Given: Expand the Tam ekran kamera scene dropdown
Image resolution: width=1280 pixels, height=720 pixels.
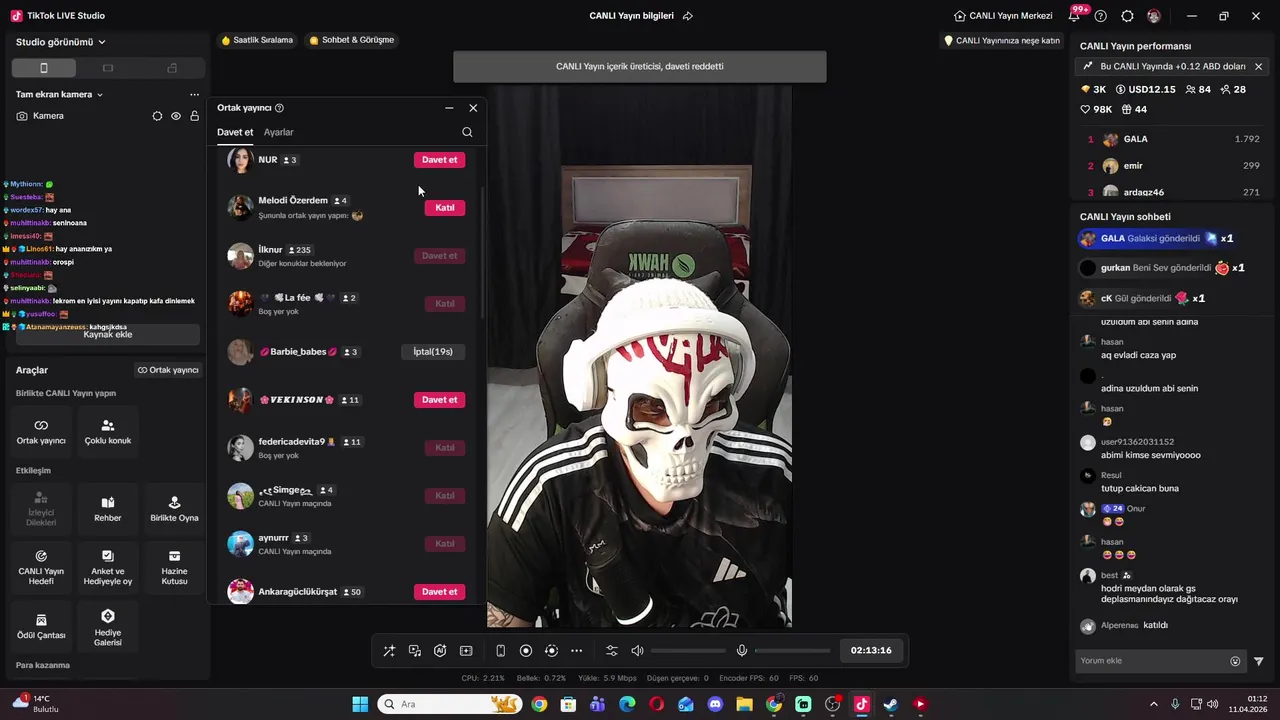Looking at the screenshot, I should 60,94.
